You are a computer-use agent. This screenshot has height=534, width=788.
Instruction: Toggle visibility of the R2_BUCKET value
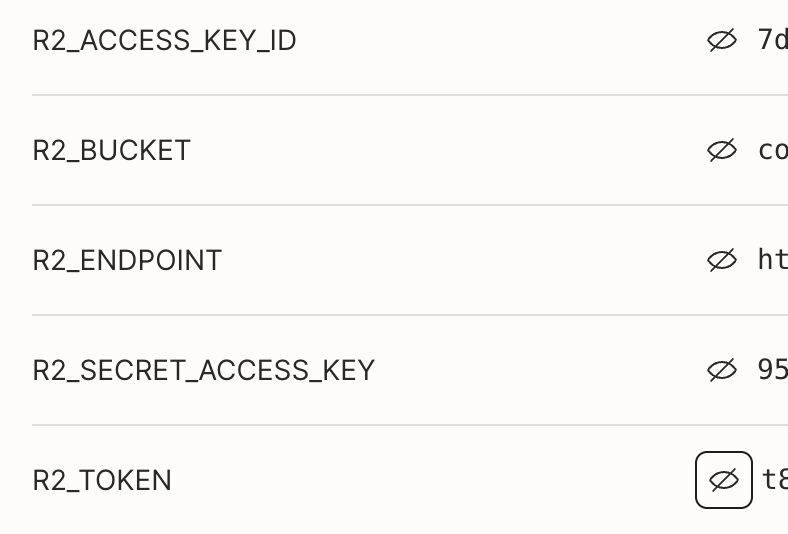point(722,150)
